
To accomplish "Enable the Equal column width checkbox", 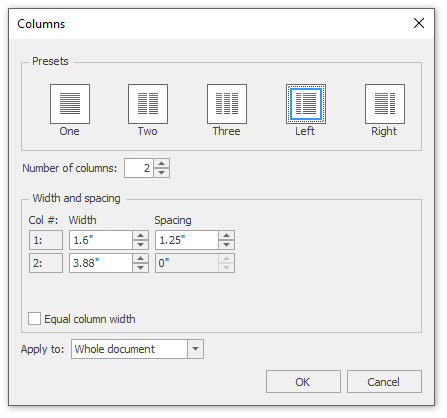I will [35, 319].
